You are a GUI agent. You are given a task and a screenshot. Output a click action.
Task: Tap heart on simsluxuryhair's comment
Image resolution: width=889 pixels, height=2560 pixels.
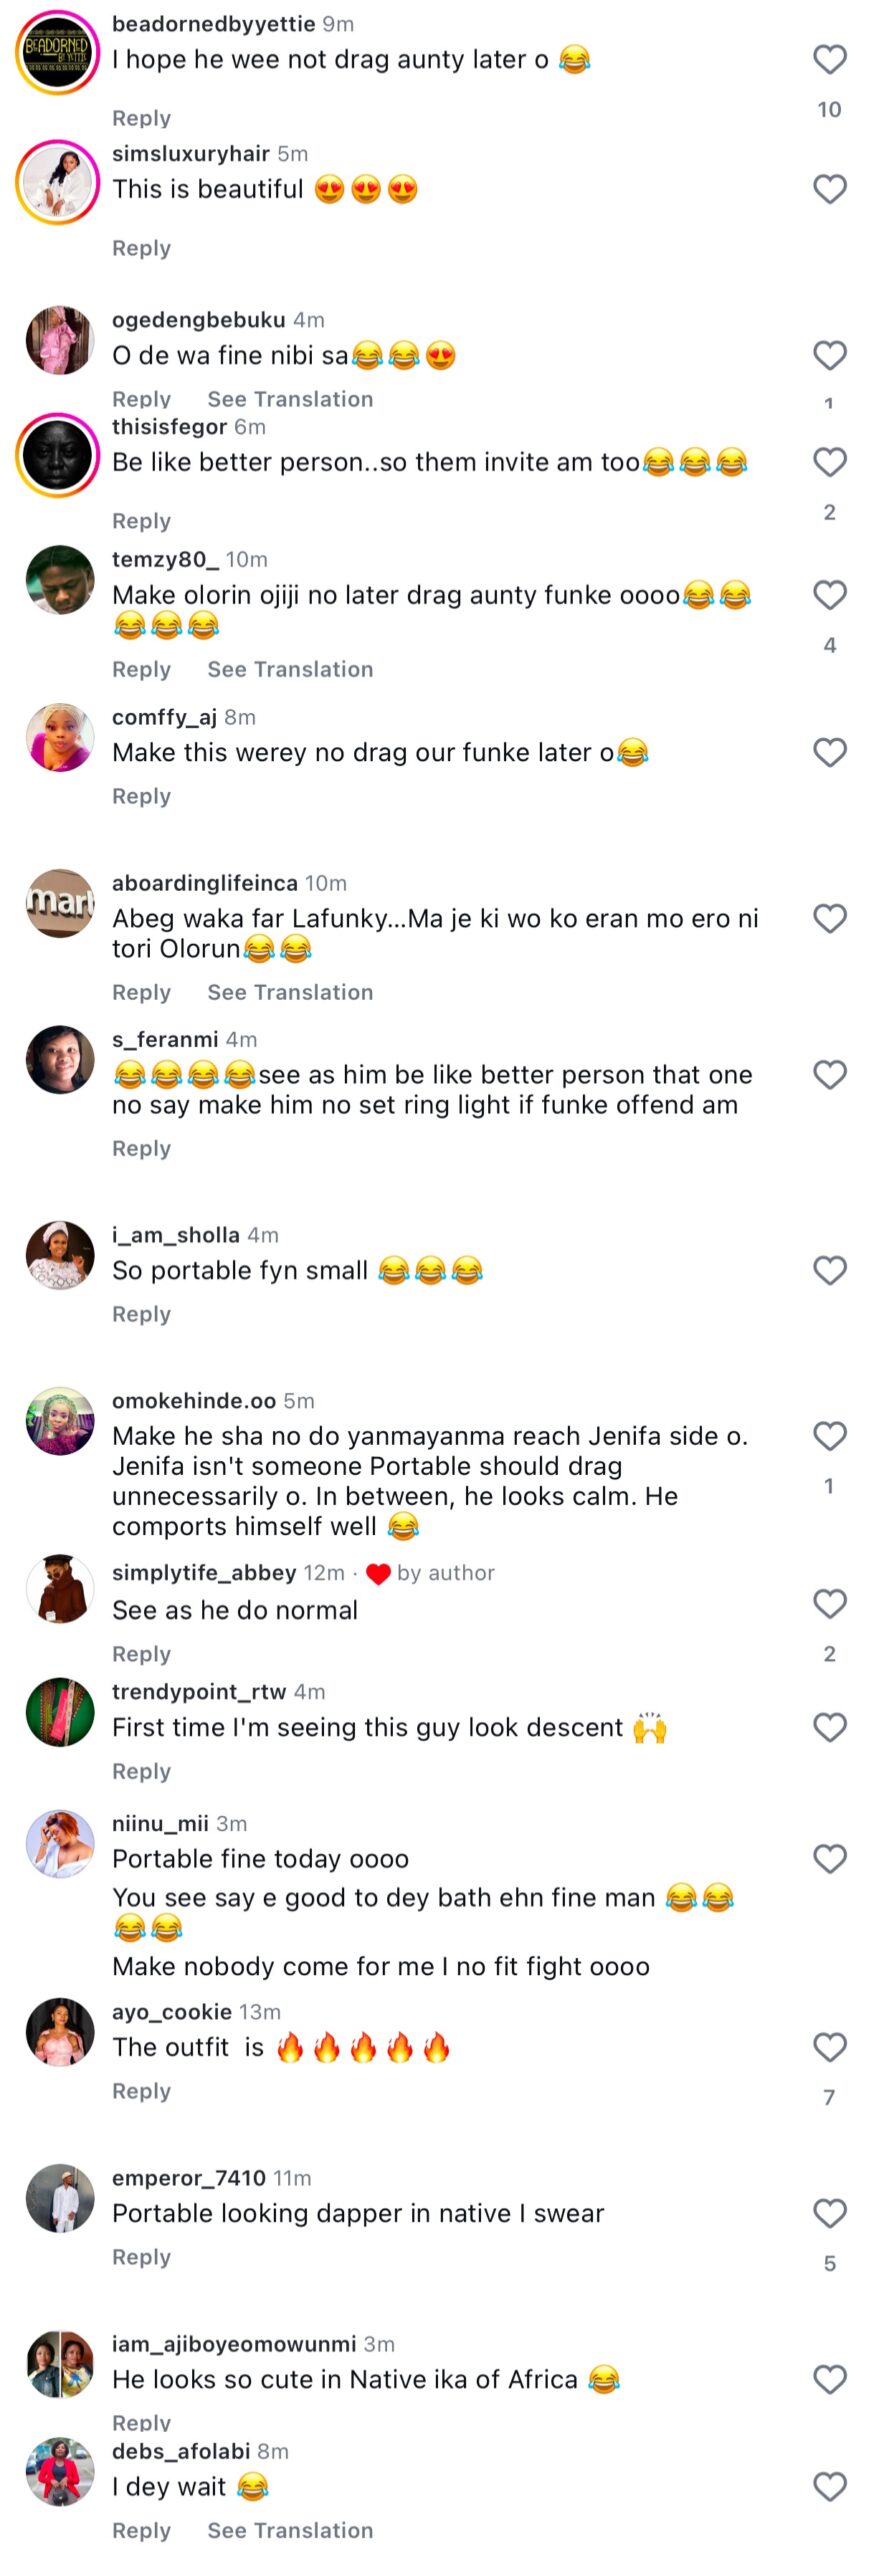(x=829, y=190)
